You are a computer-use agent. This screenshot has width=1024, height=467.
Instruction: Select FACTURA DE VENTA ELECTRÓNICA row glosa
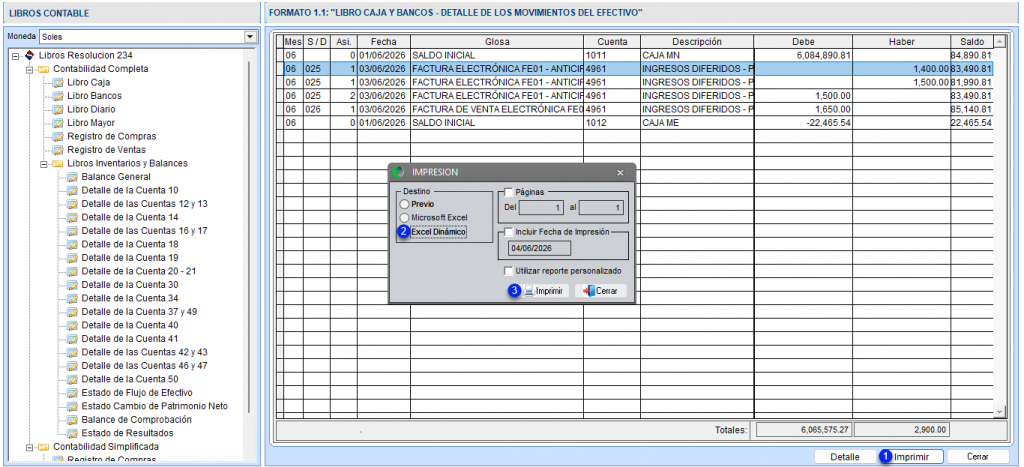[497, 109]
